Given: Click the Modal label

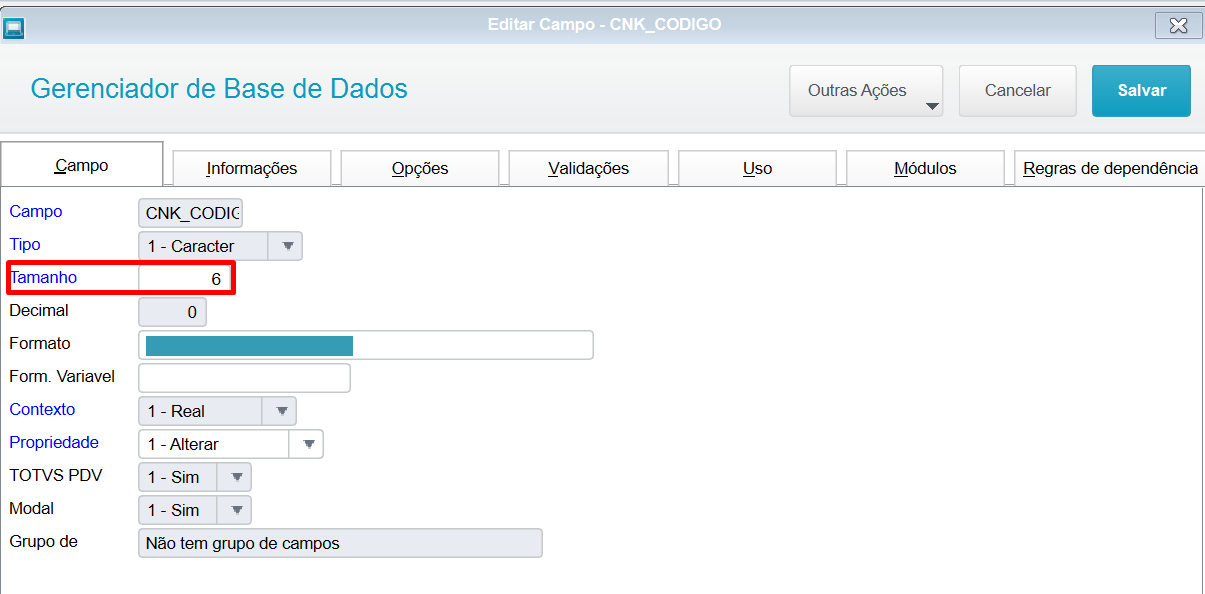Looking at the screenshot, I should click(31, 508).
